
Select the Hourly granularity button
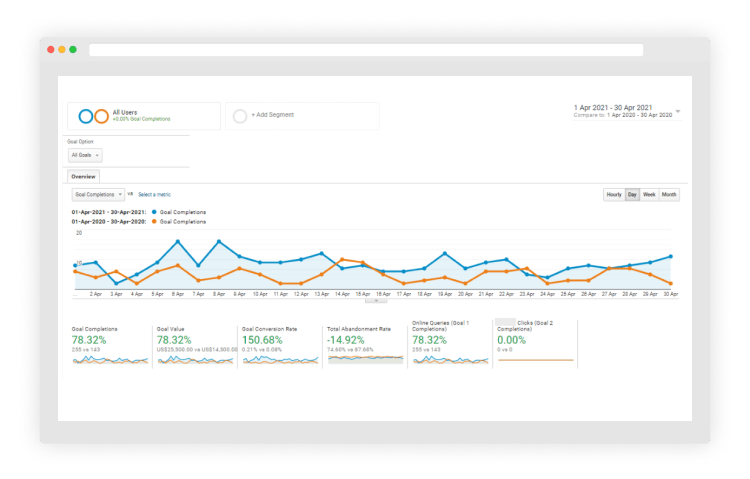[x=614, y=195]
